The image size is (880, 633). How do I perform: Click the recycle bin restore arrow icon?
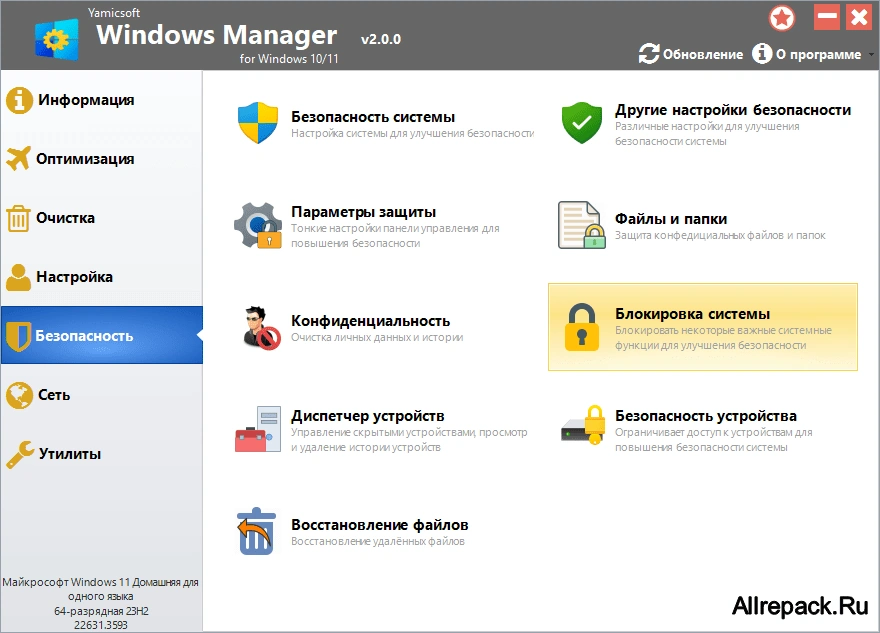[256, 531]
